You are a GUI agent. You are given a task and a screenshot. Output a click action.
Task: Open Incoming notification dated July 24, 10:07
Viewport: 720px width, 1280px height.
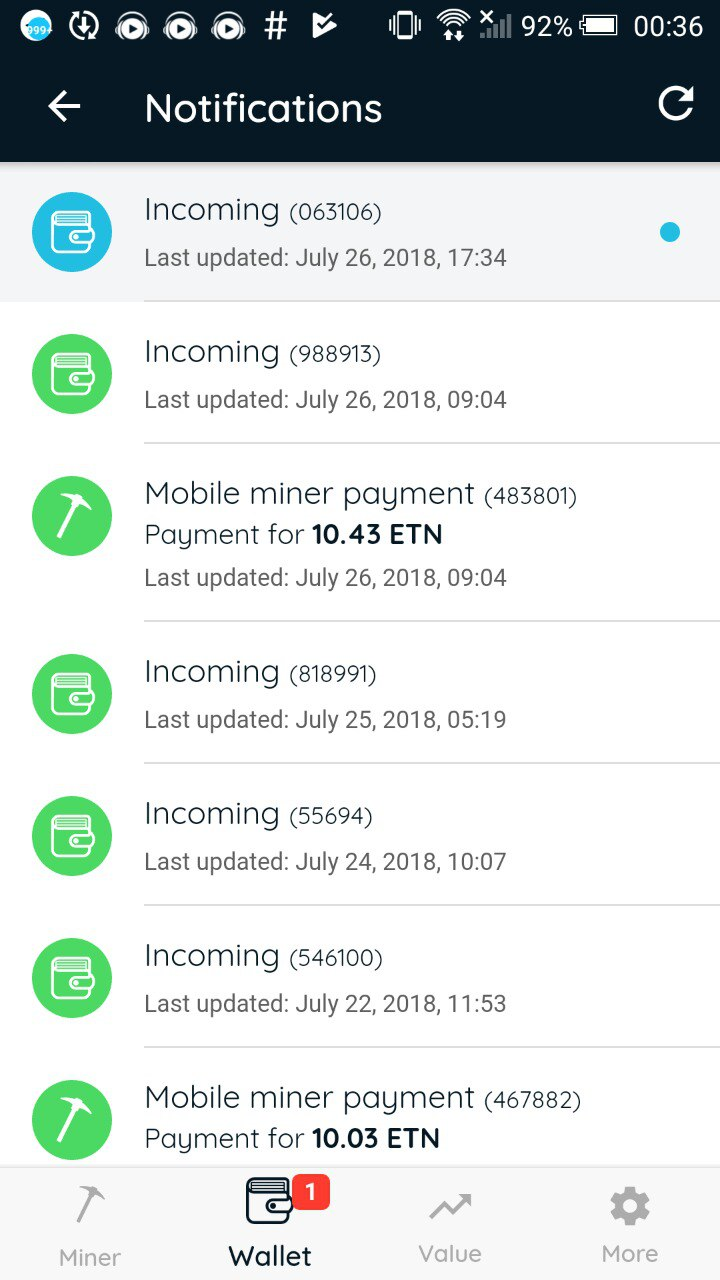coord(380,836)
